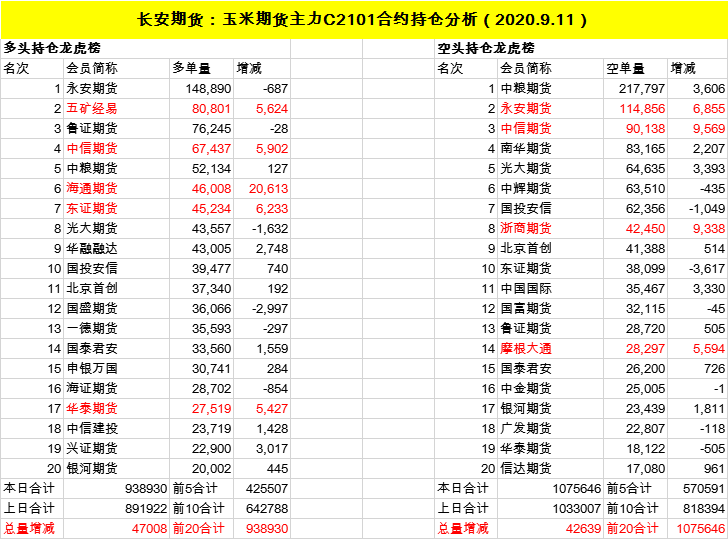Screen dimensions: 728x539
Task: Click the long-side 本日合计 value 938930
Action: coord(117,488)
